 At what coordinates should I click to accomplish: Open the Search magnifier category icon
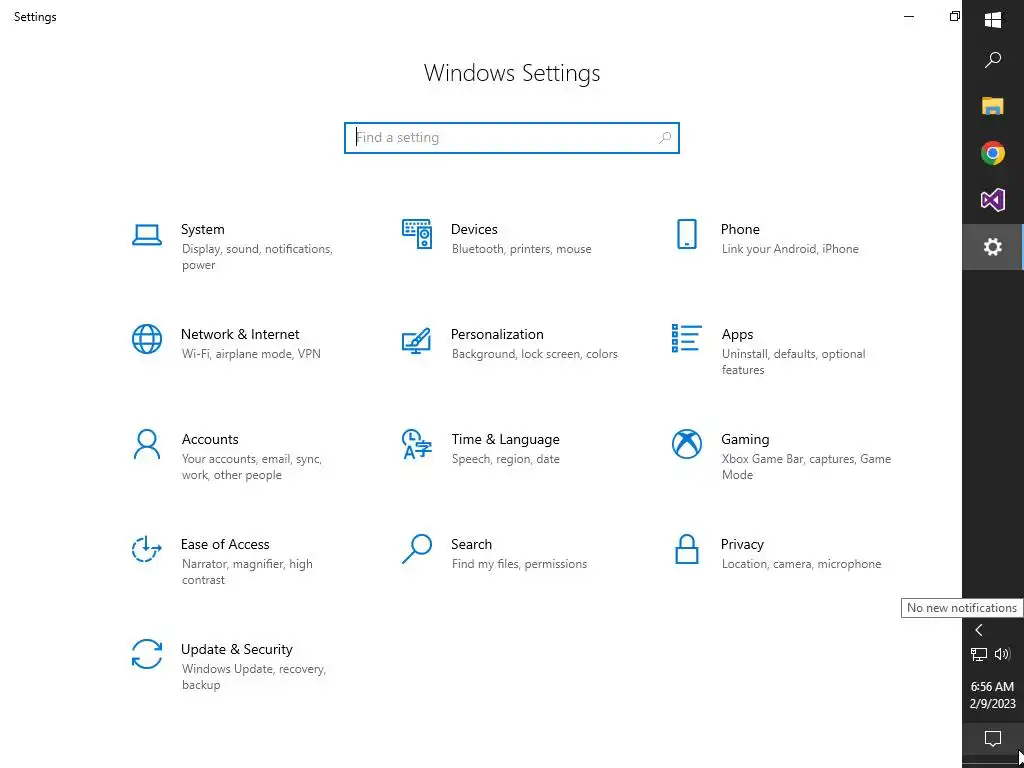pos(417,549)
